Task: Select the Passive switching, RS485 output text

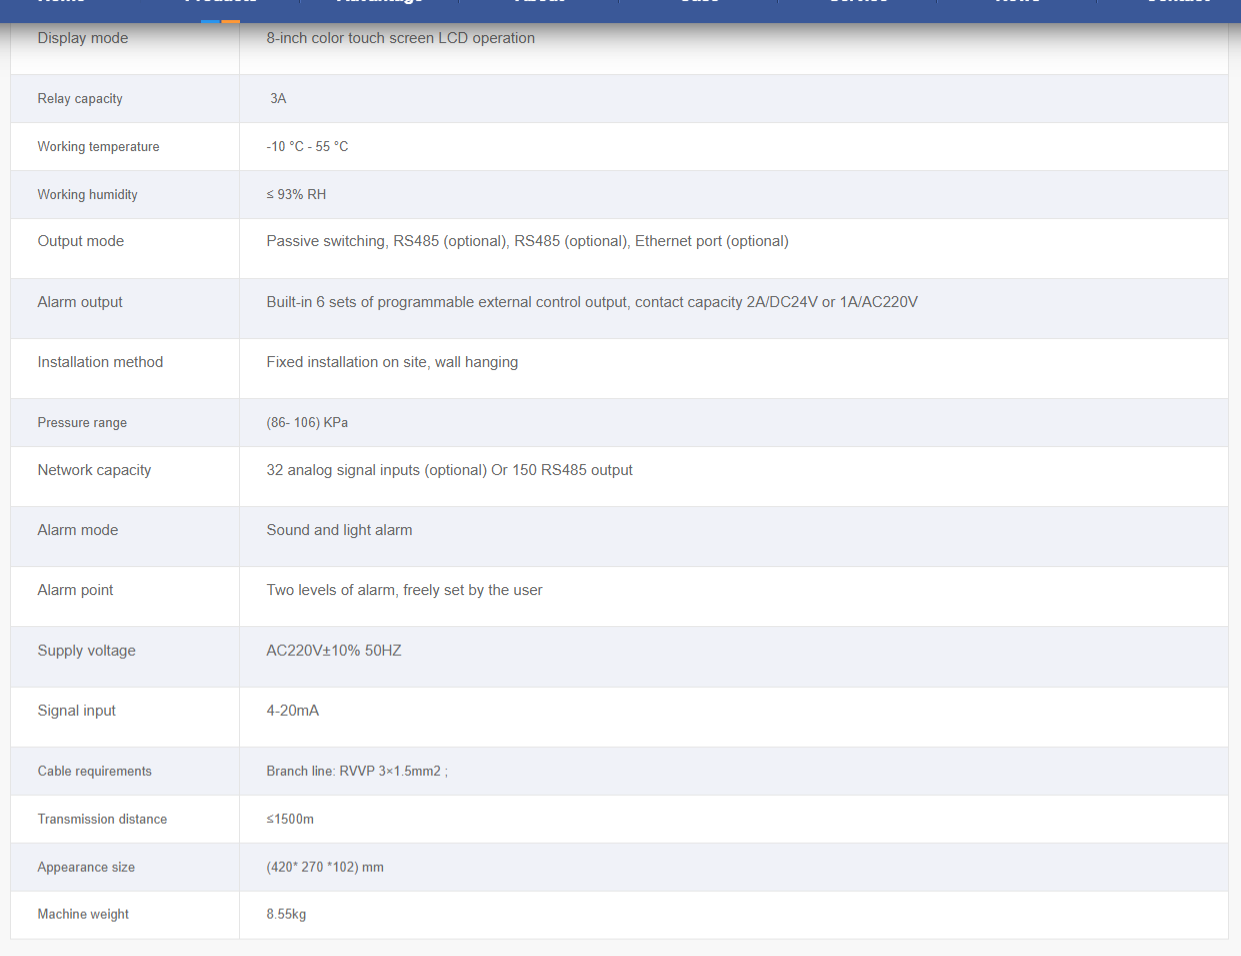Action: coord(527,241)
